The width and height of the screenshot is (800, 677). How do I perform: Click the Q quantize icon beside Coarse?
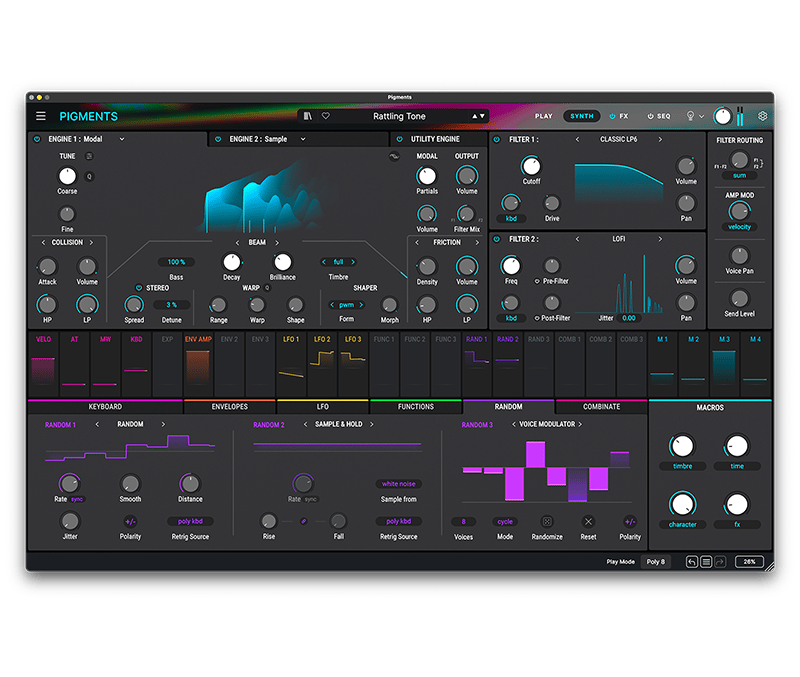click(x=89, y=177)
